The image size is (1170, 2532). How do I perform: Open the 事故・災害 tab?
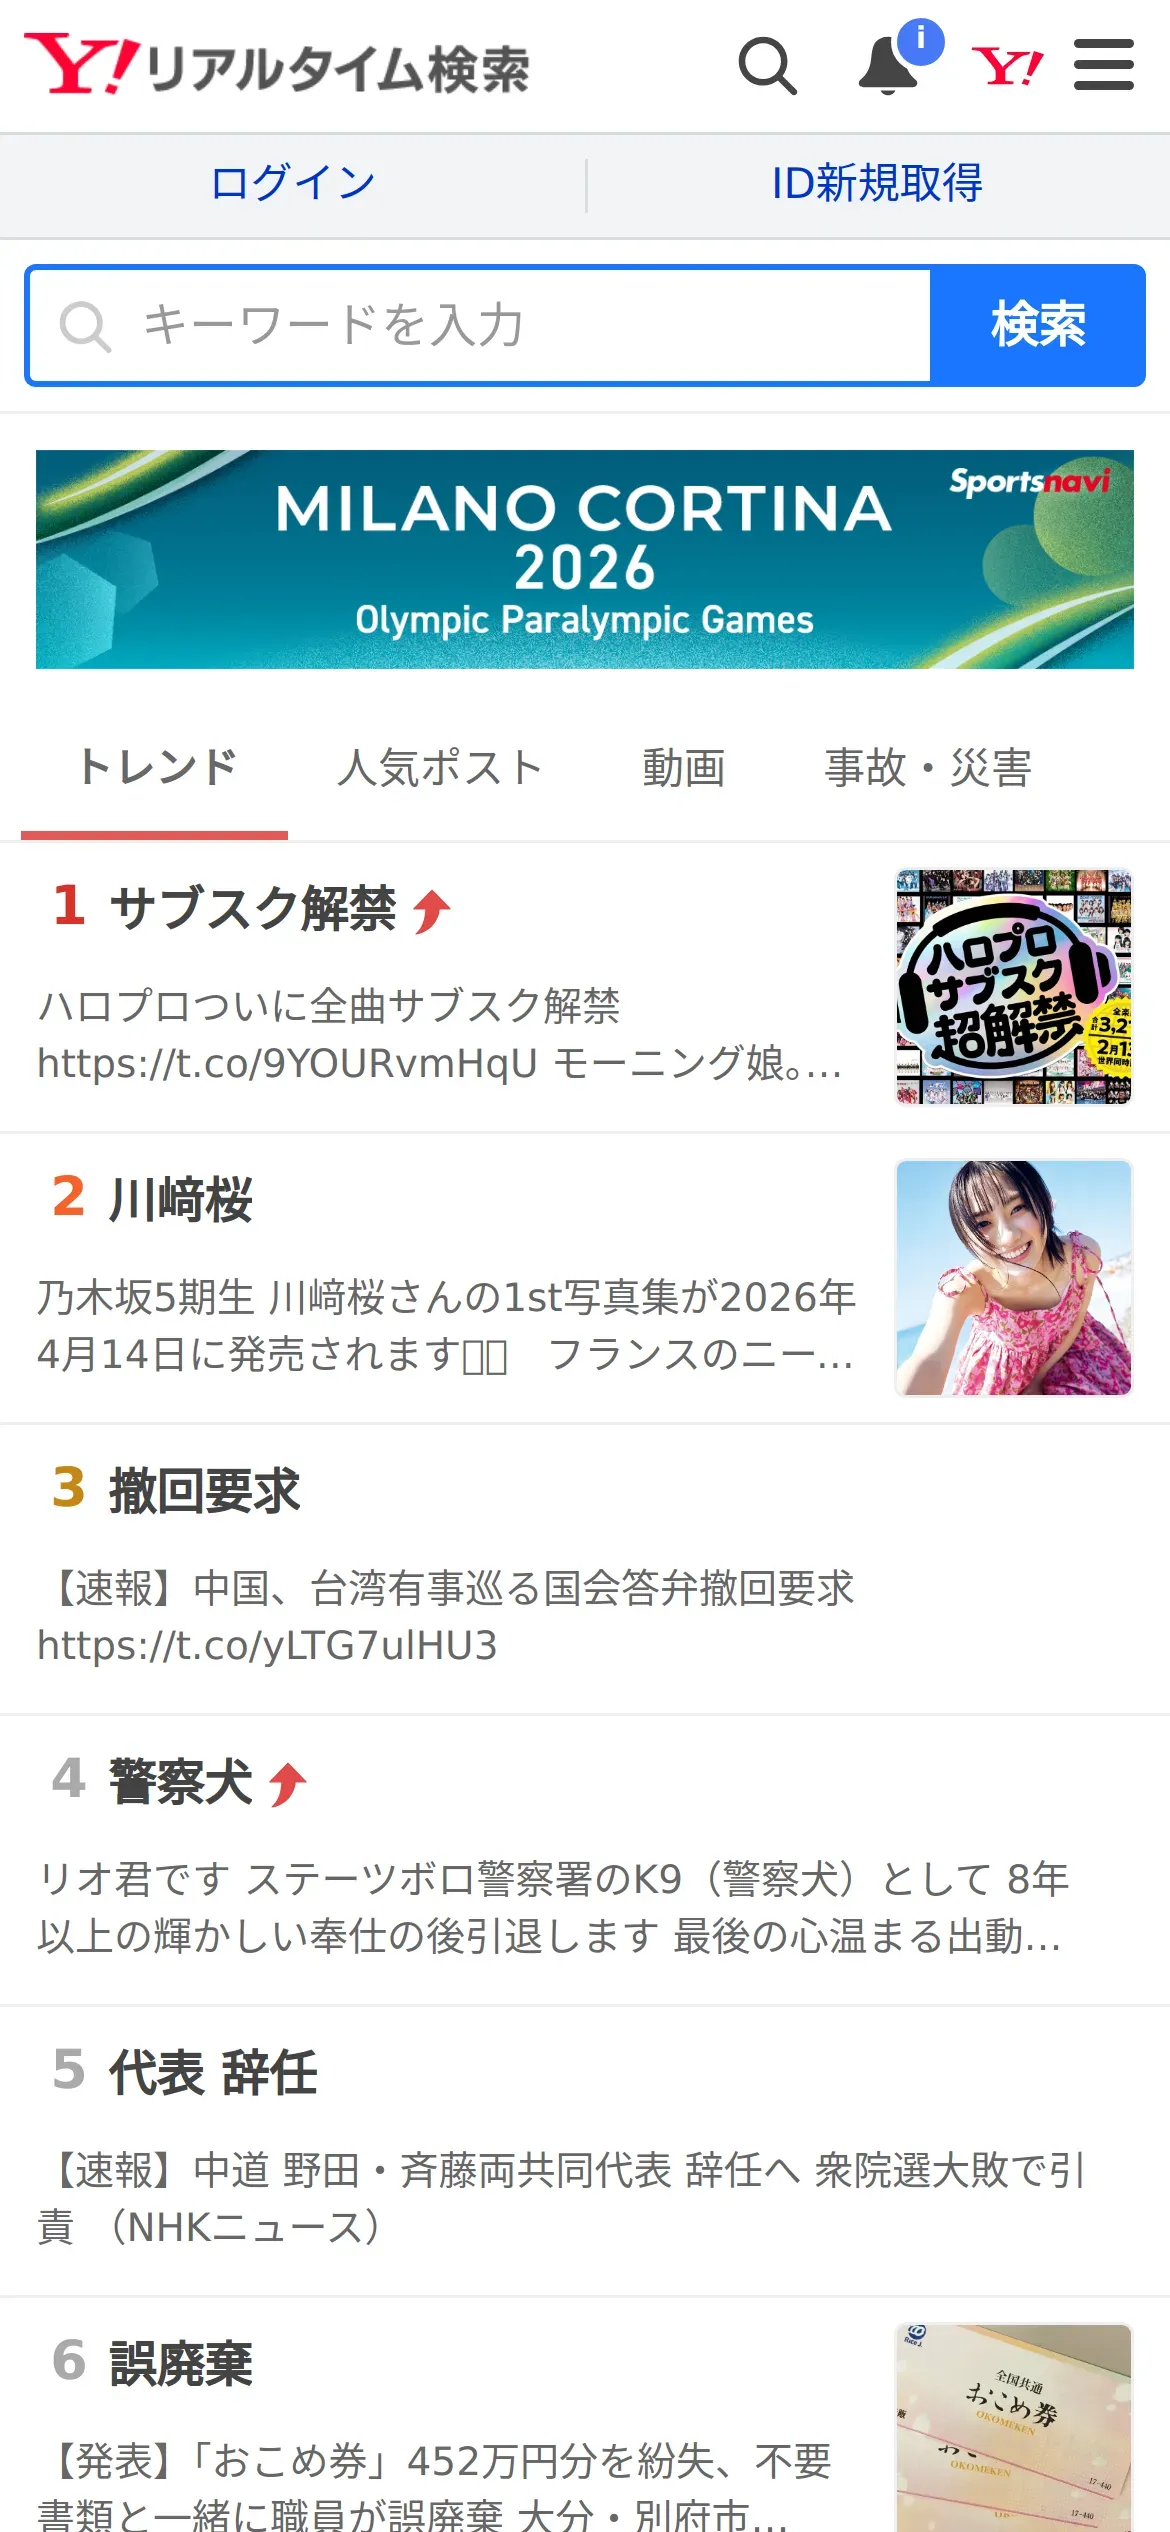click(928, 768)
